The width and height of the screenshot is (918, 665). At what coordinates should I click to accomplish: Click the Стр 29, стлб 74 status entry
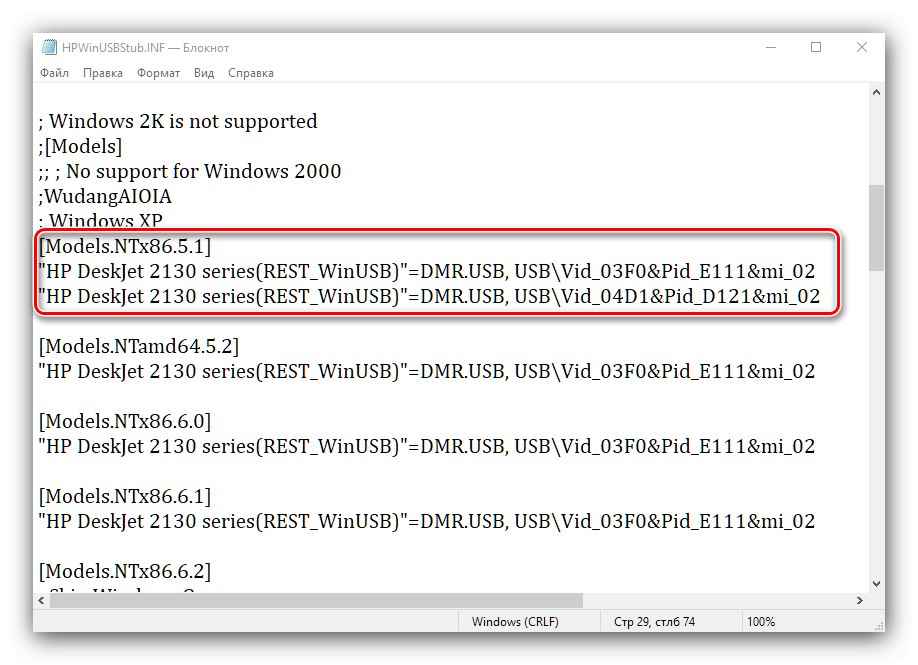654,622
